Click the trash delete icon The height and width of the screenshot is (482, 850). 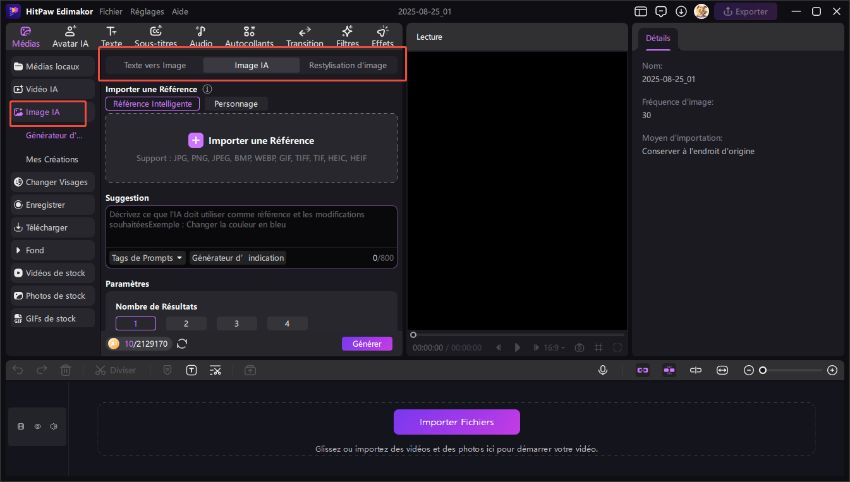pyautogui.click(x=66, y=370)
